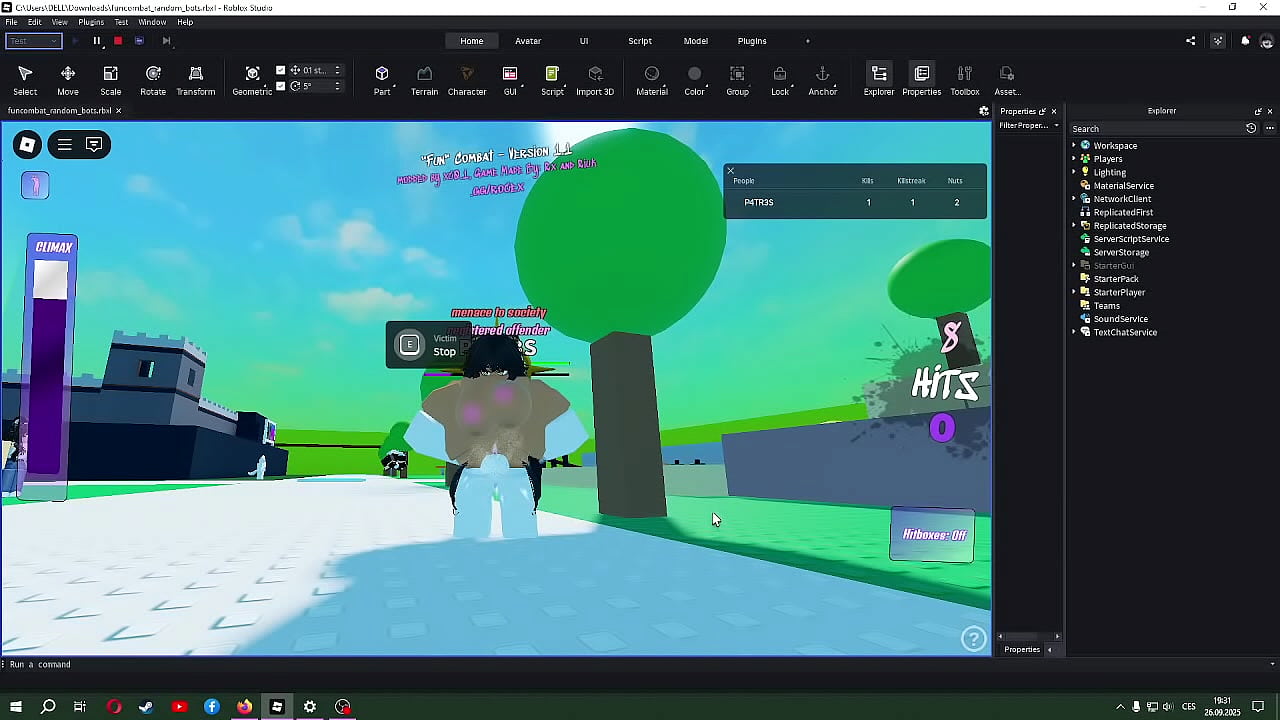The height and width of the screenshot is (720, 1280).
Task: Stop the running playtest
Action: (117, 41)
